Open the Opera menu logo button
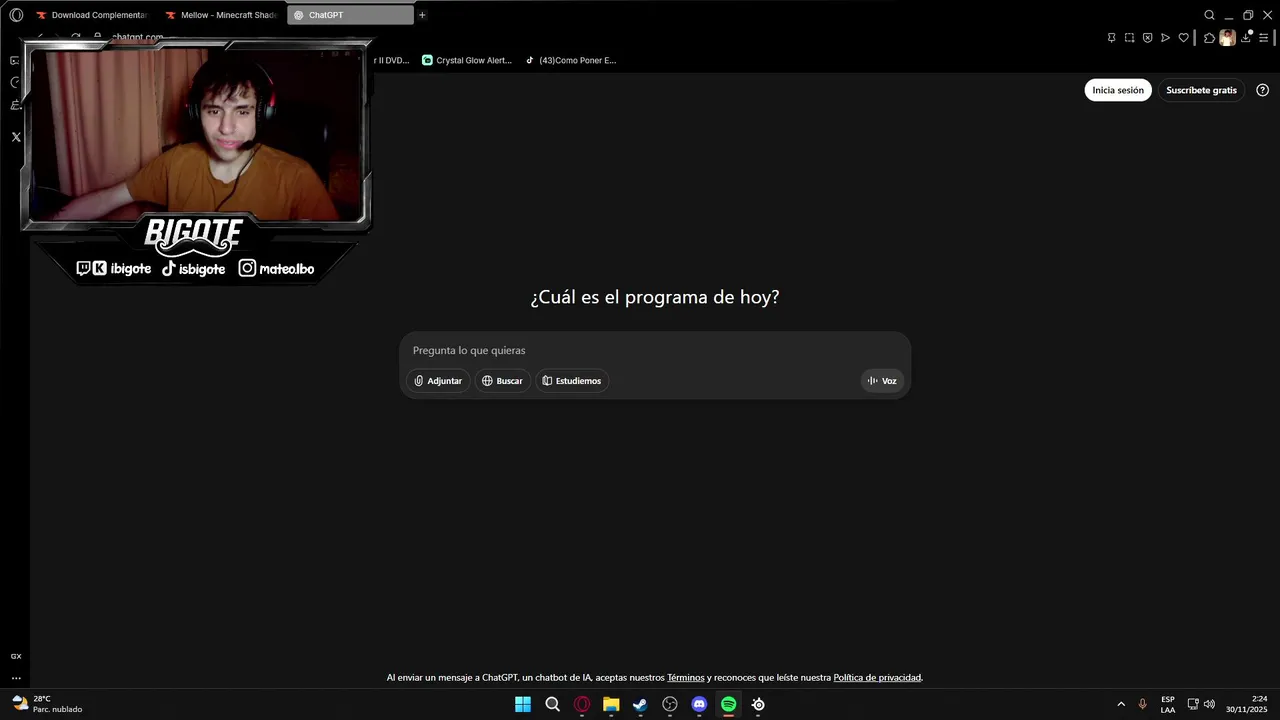 16,15
